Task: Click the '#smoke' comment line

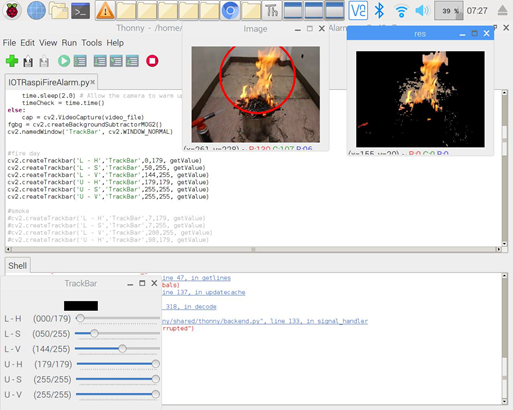Action: pyautogui.click(x=18, y=211)
